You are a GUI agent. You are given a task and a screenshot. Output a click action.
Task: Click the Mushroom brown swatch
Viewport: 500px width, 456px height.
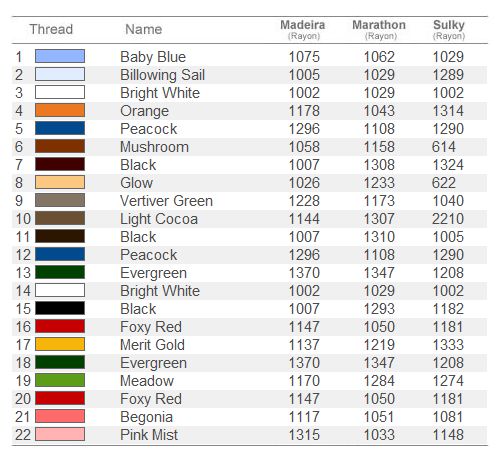(x=60, y=146)
